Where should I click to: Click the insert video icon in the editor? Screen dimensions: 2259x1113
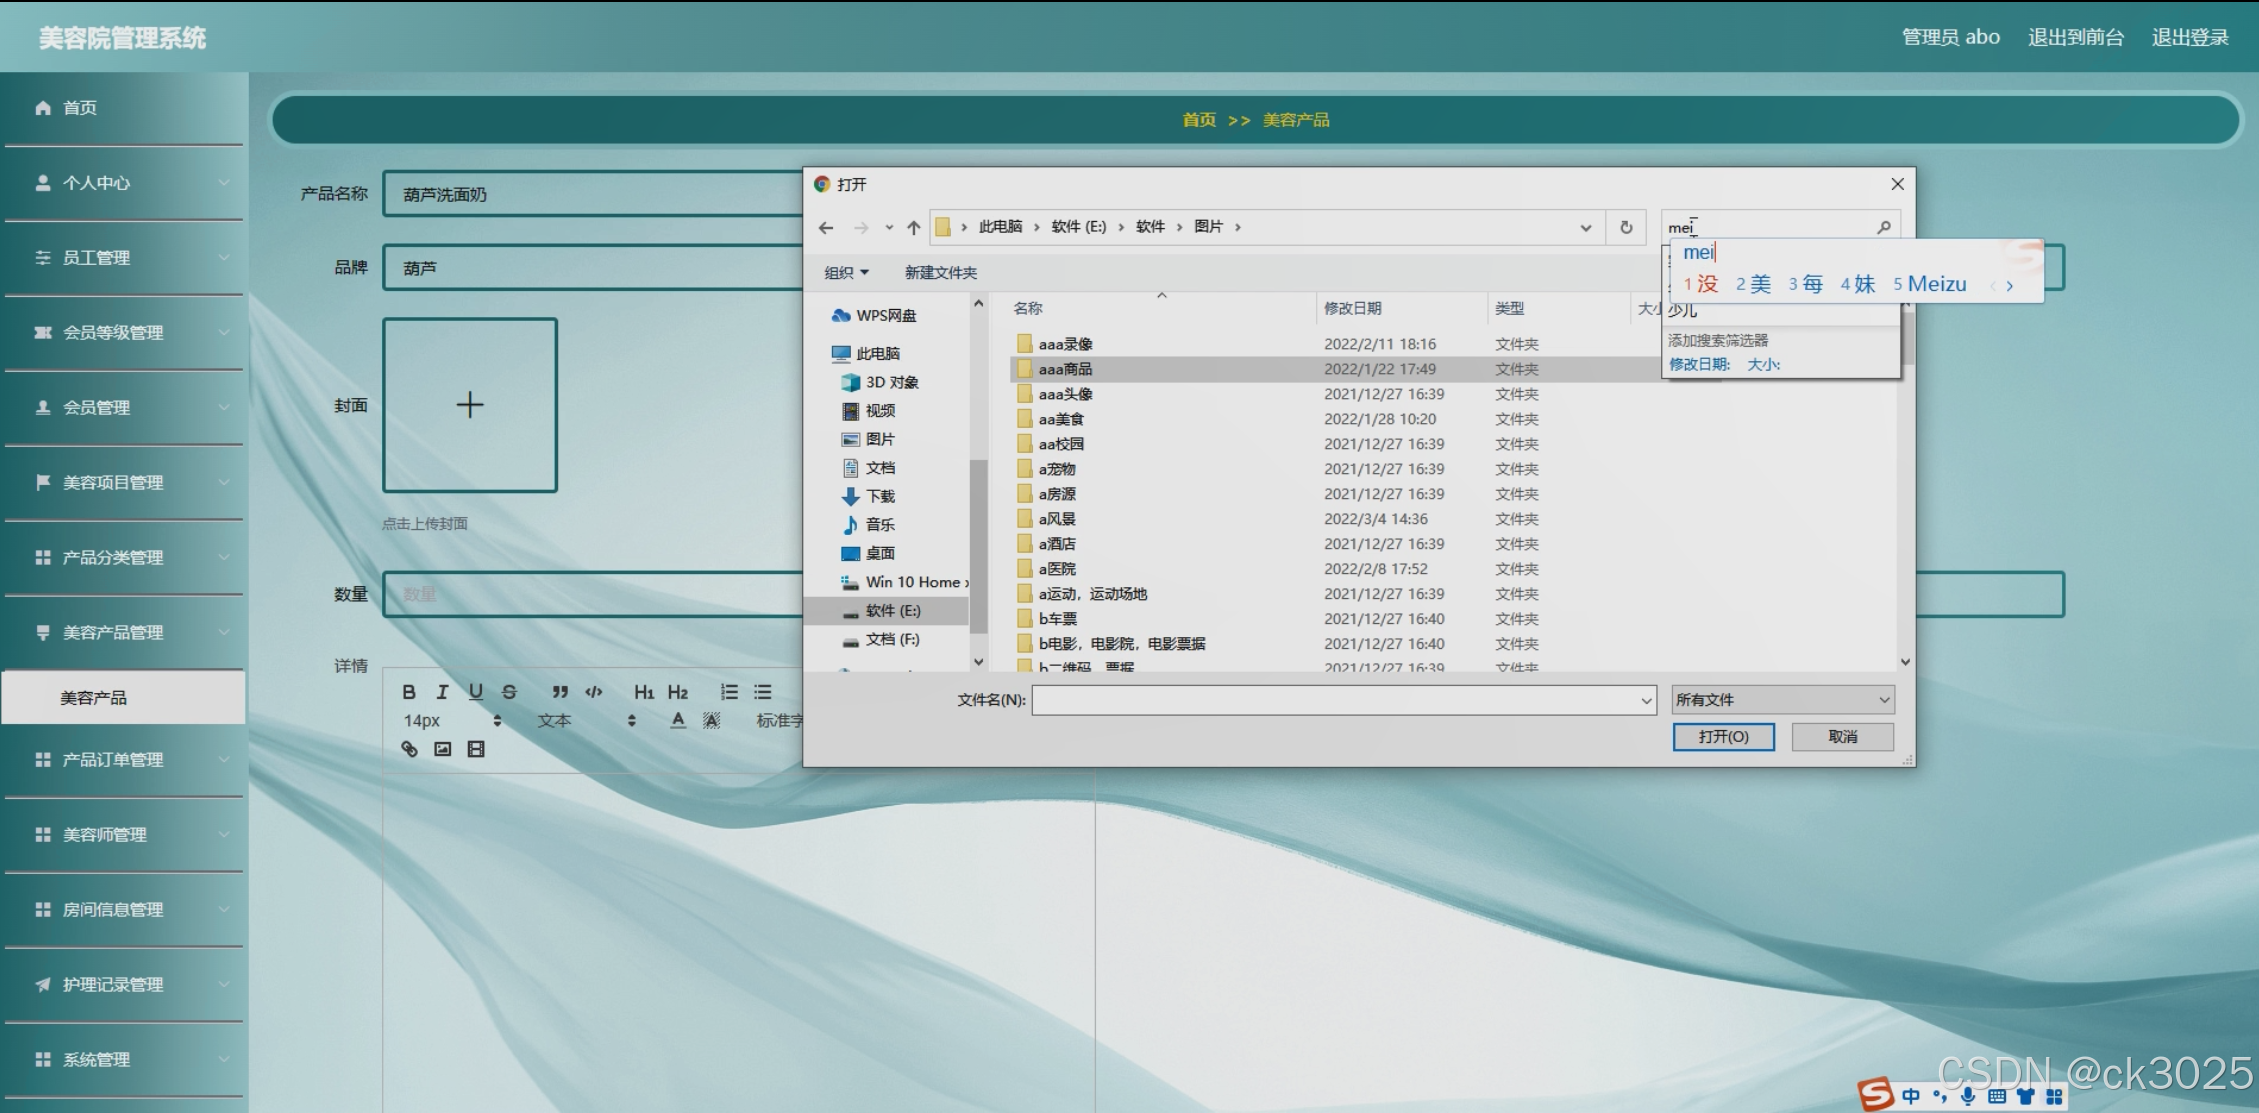[476, 749]
